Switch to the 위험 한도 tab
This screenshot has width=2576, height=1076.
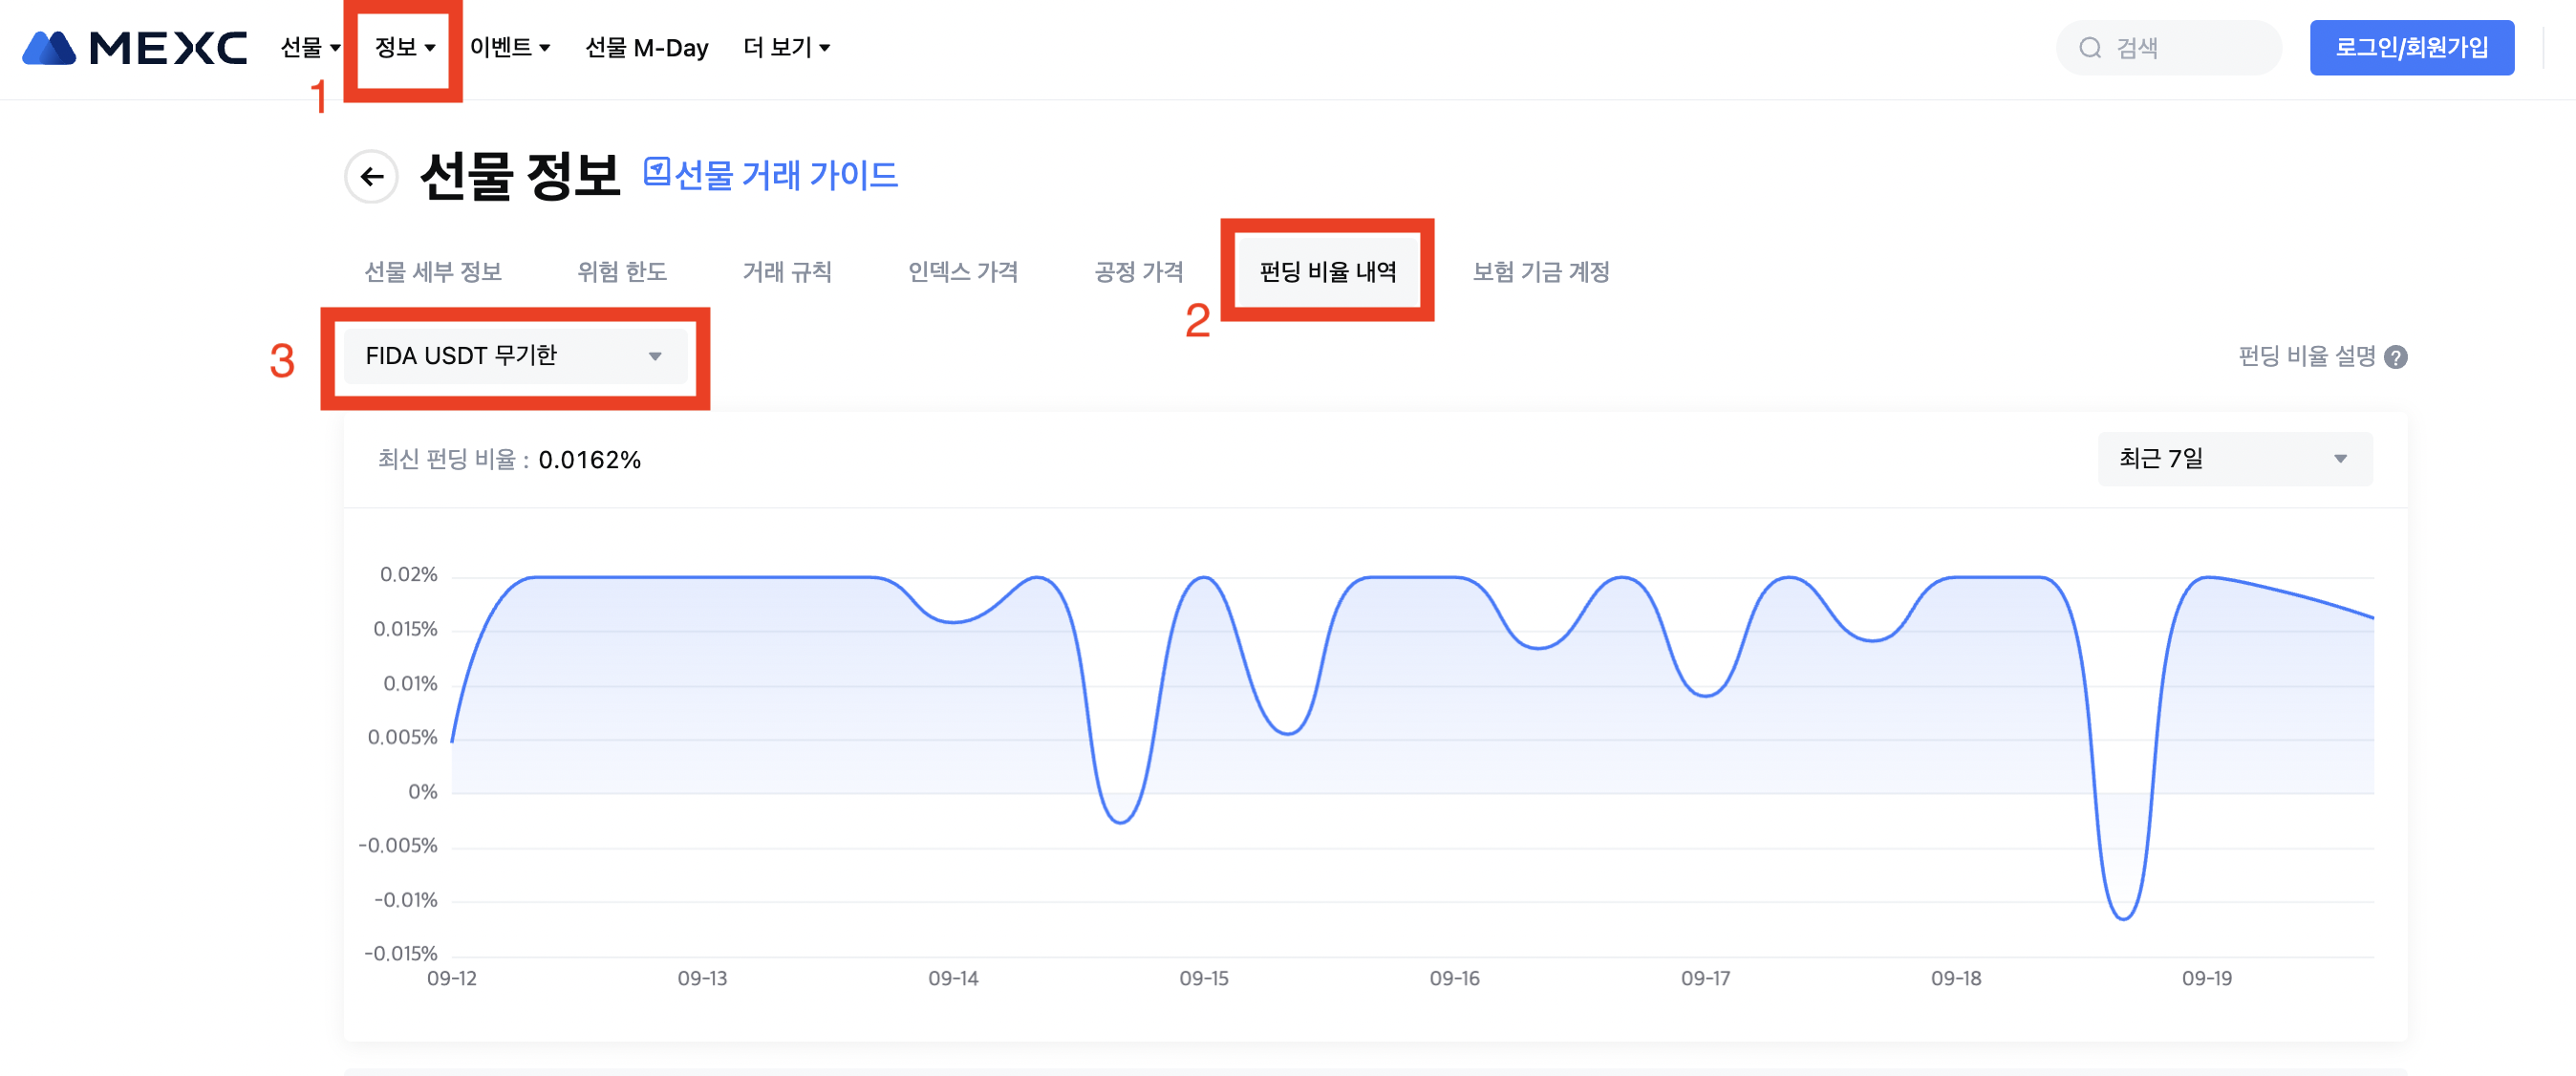[x=621, y=272]
